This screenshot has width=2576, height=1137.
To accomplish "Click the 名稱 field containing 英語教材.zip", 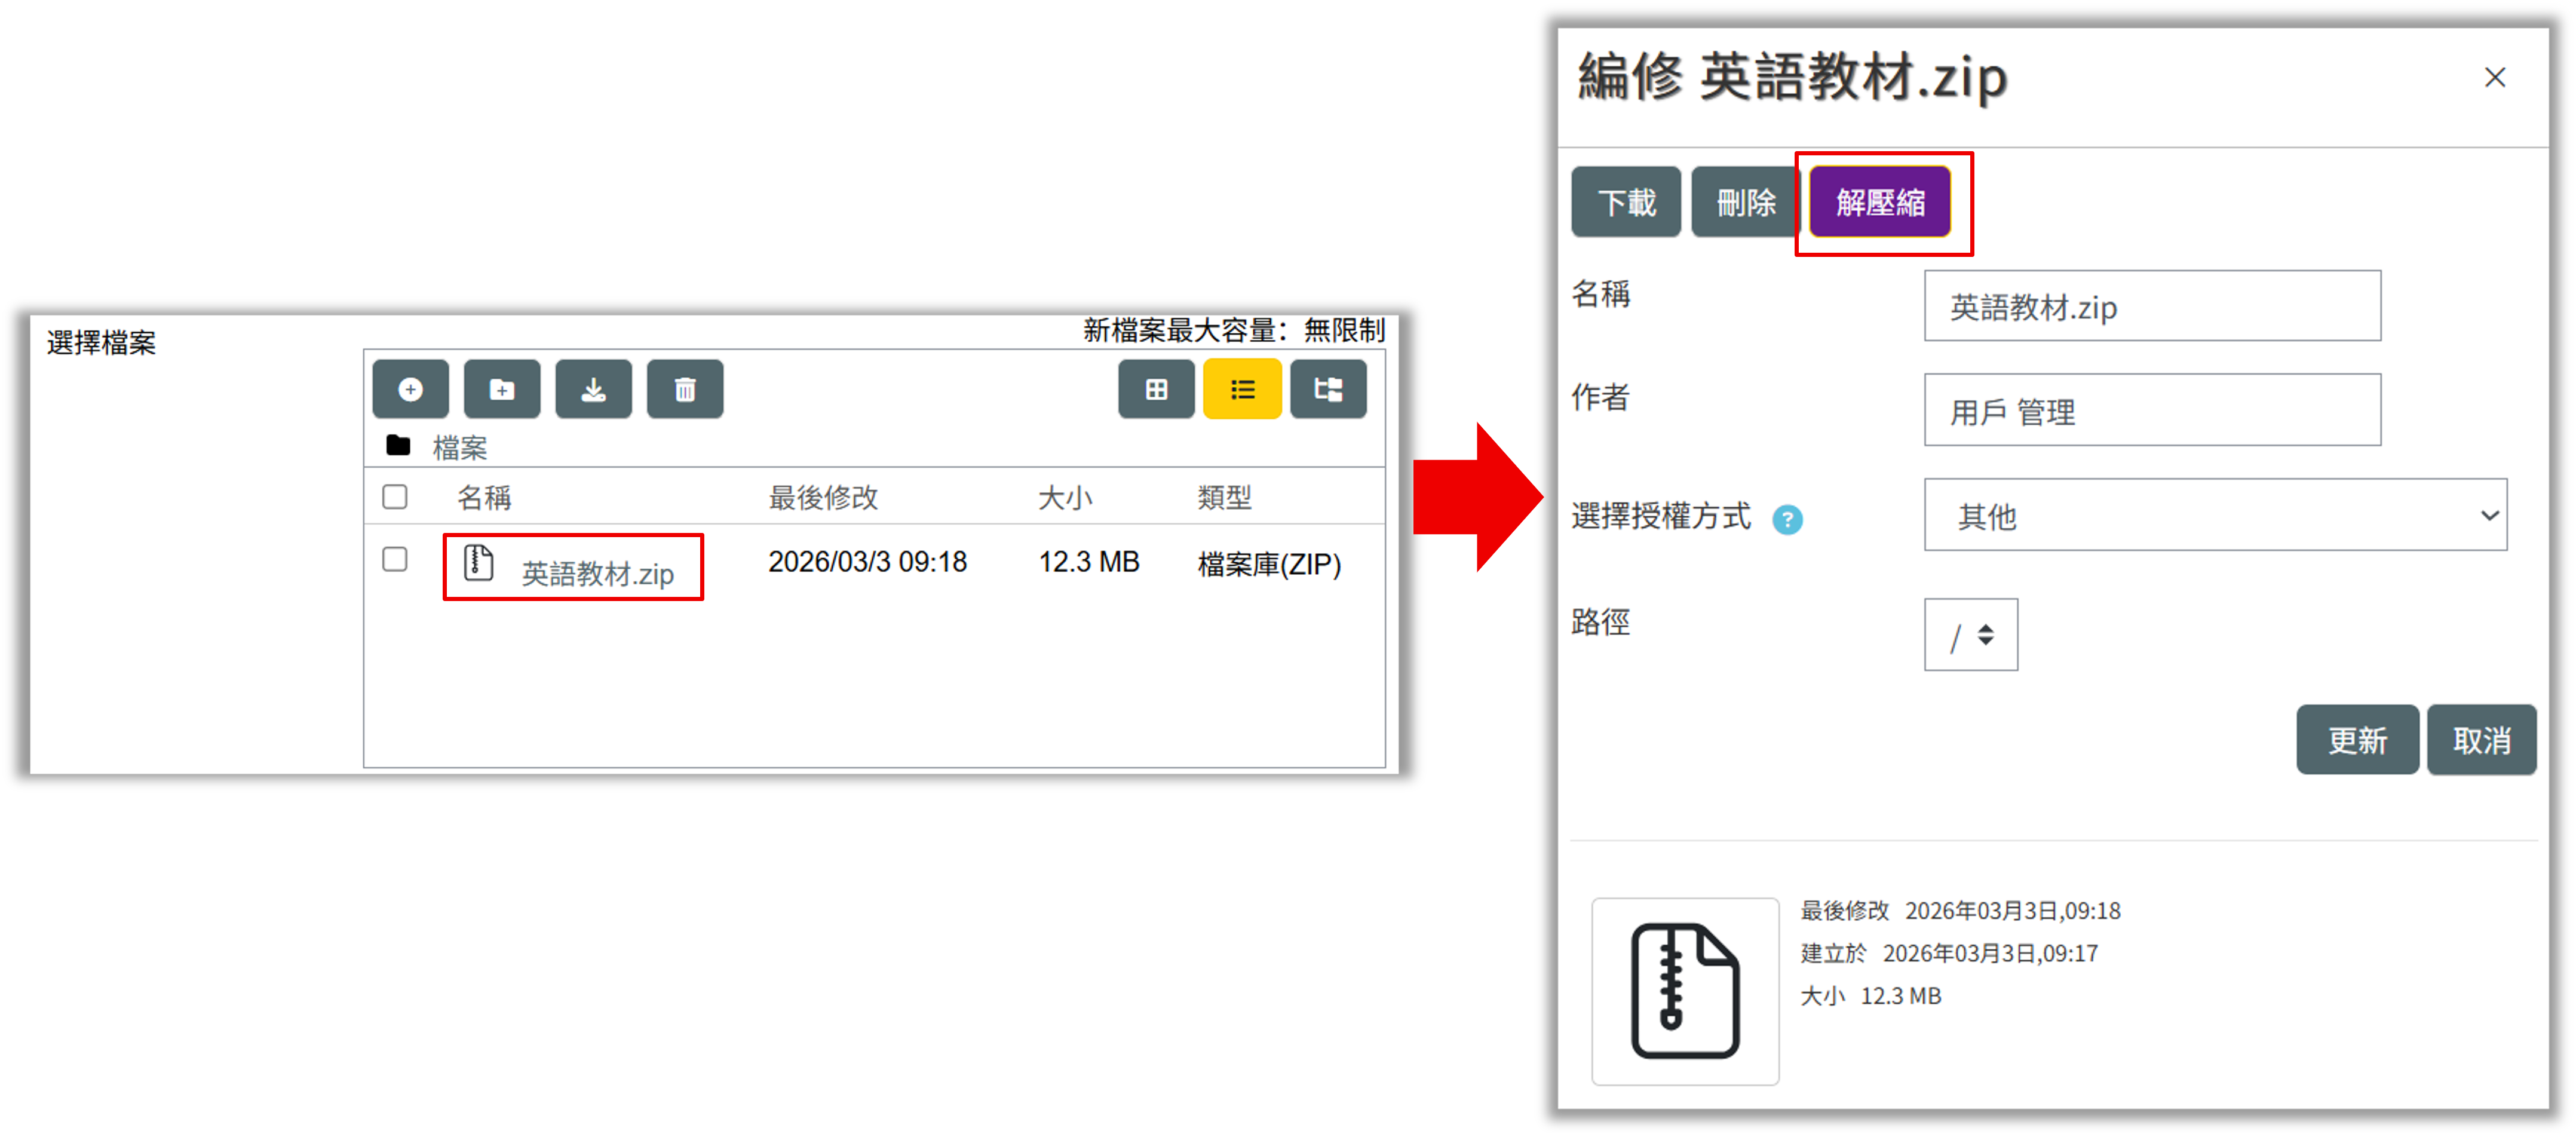I will point(2151,307).
